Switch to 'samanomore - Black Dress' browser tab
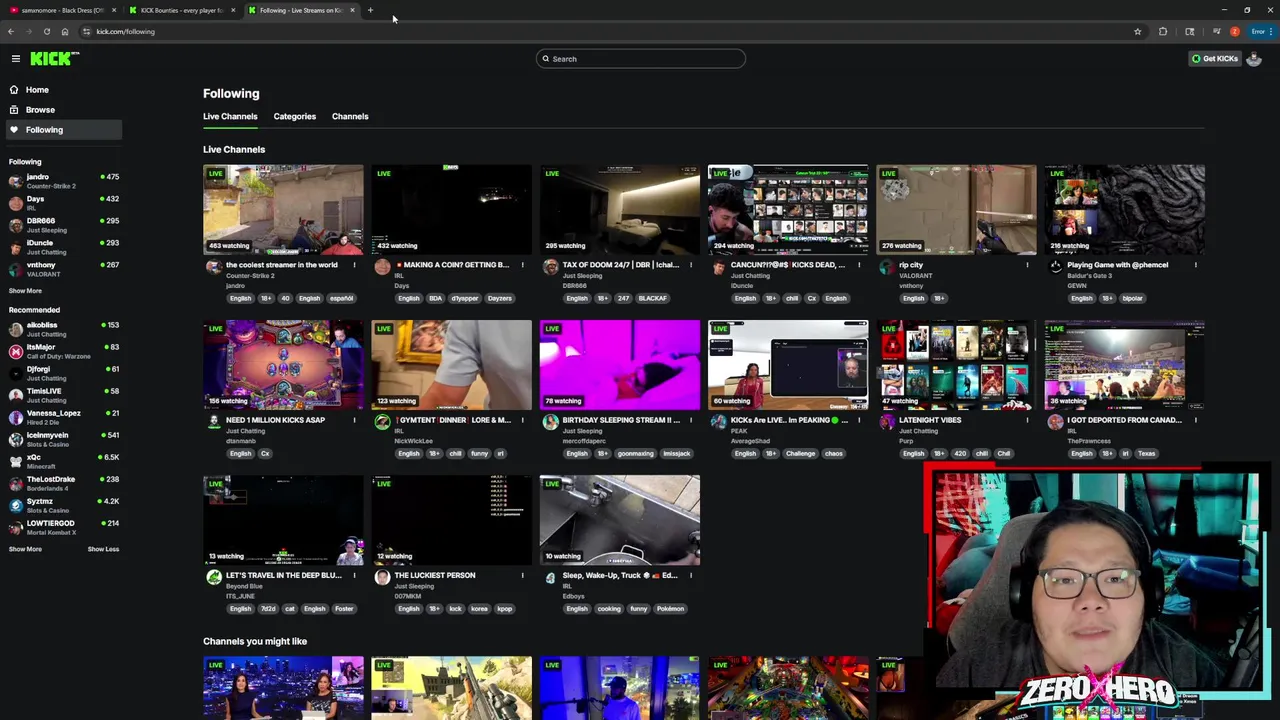 [62, 10]
